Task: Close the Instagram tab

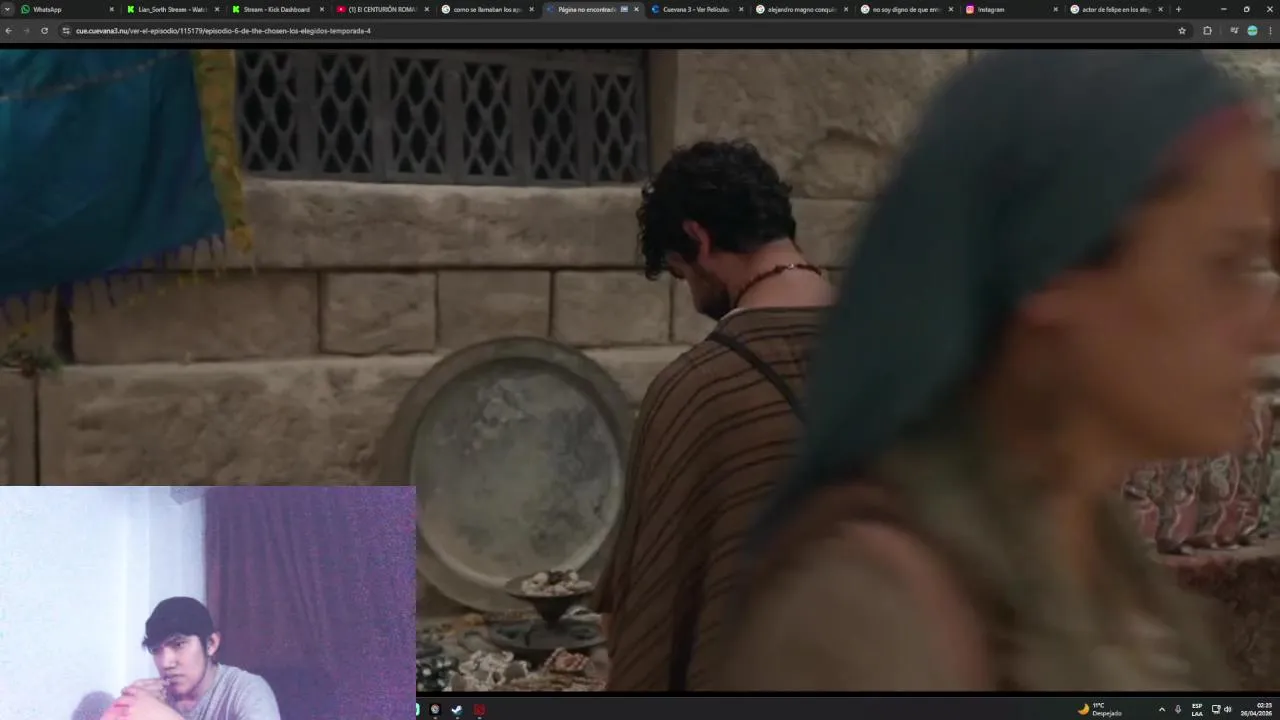Action: 1055,9
